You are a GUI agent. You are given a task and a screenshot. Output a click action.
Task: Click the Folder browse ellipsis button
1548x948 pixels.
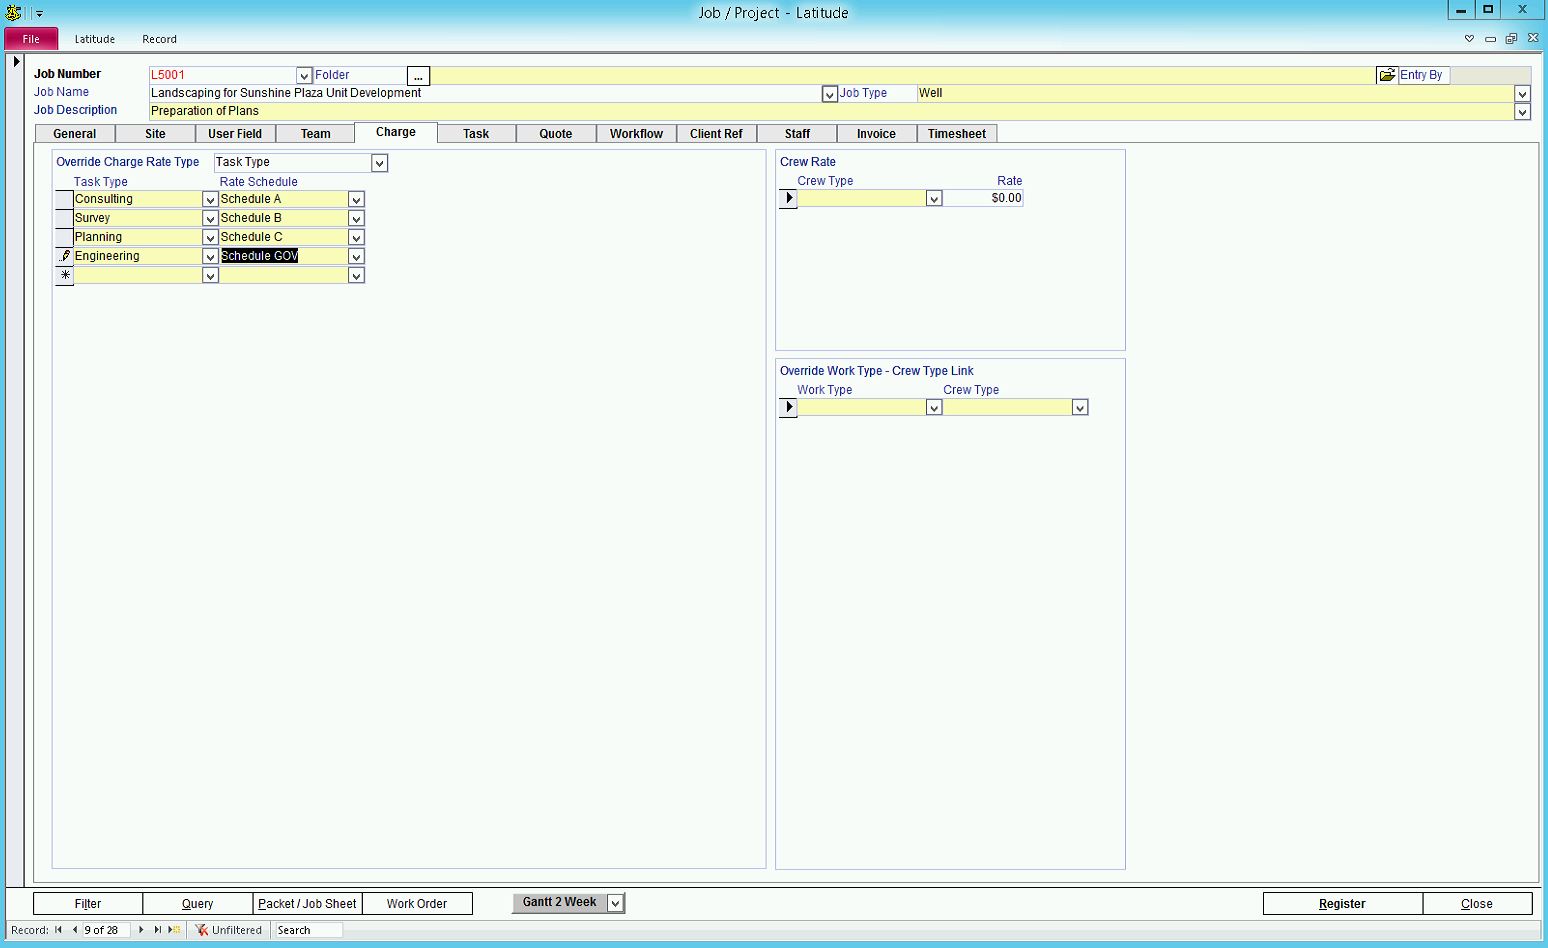[x=418, y=76]
